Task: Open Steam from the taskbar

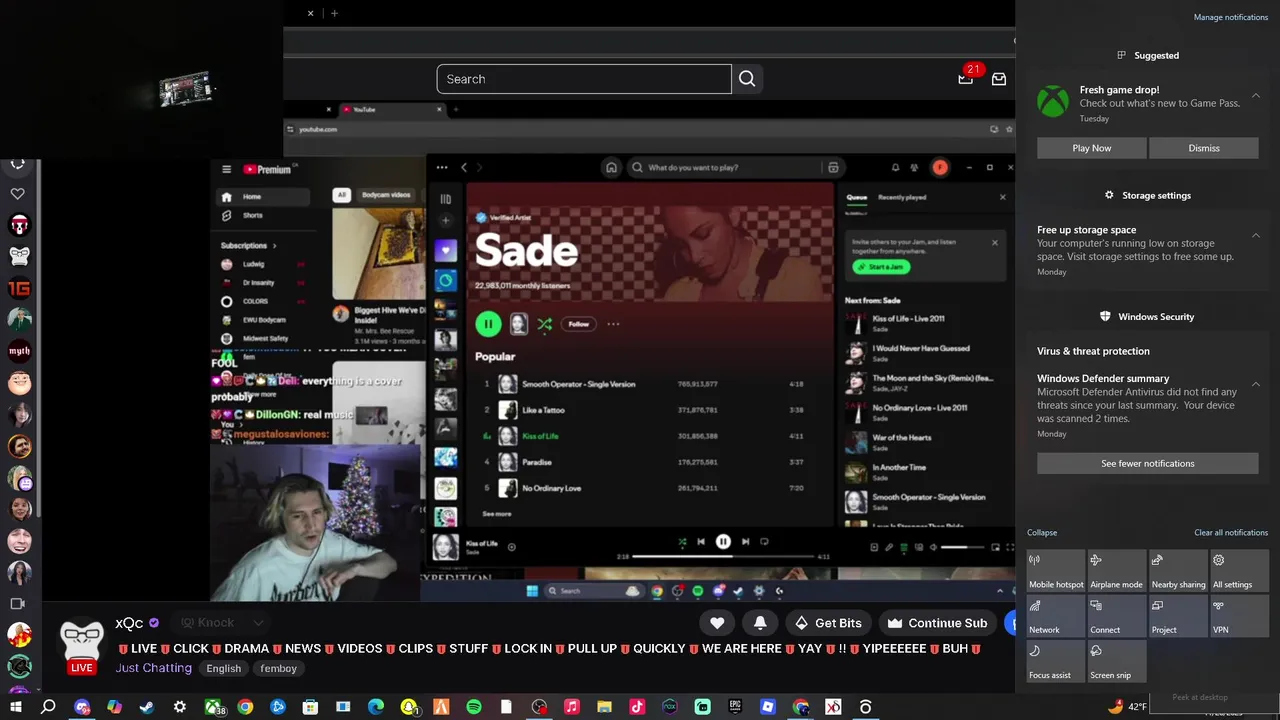Action: point(147,707)
